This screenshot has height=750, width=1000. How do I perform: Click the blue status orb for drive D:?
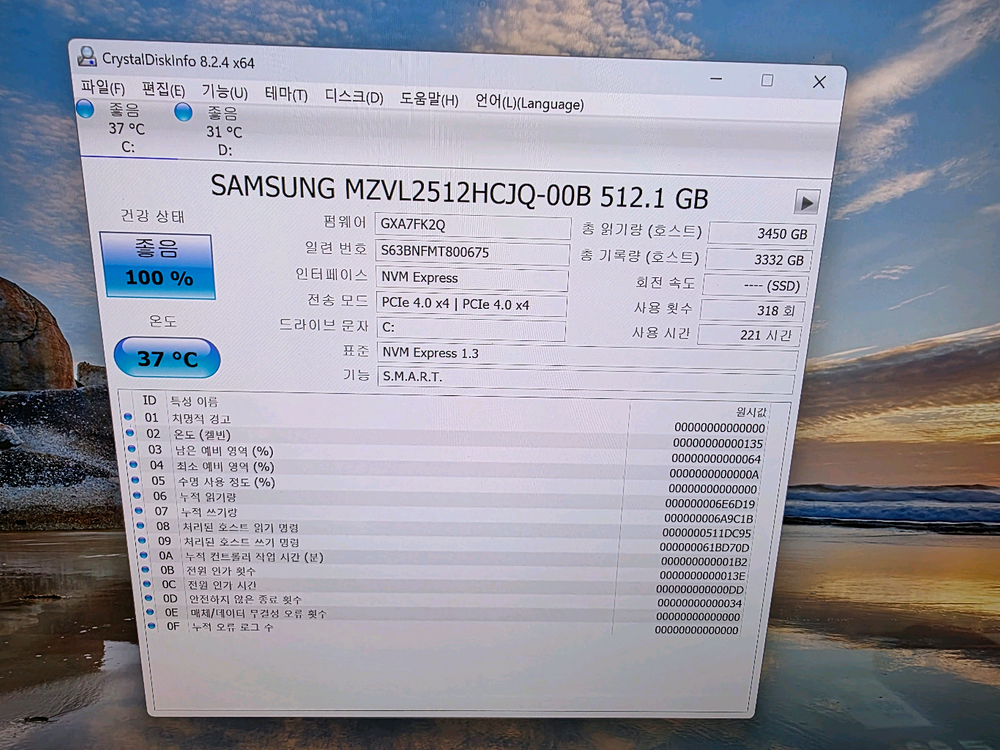tap(183, 112)
